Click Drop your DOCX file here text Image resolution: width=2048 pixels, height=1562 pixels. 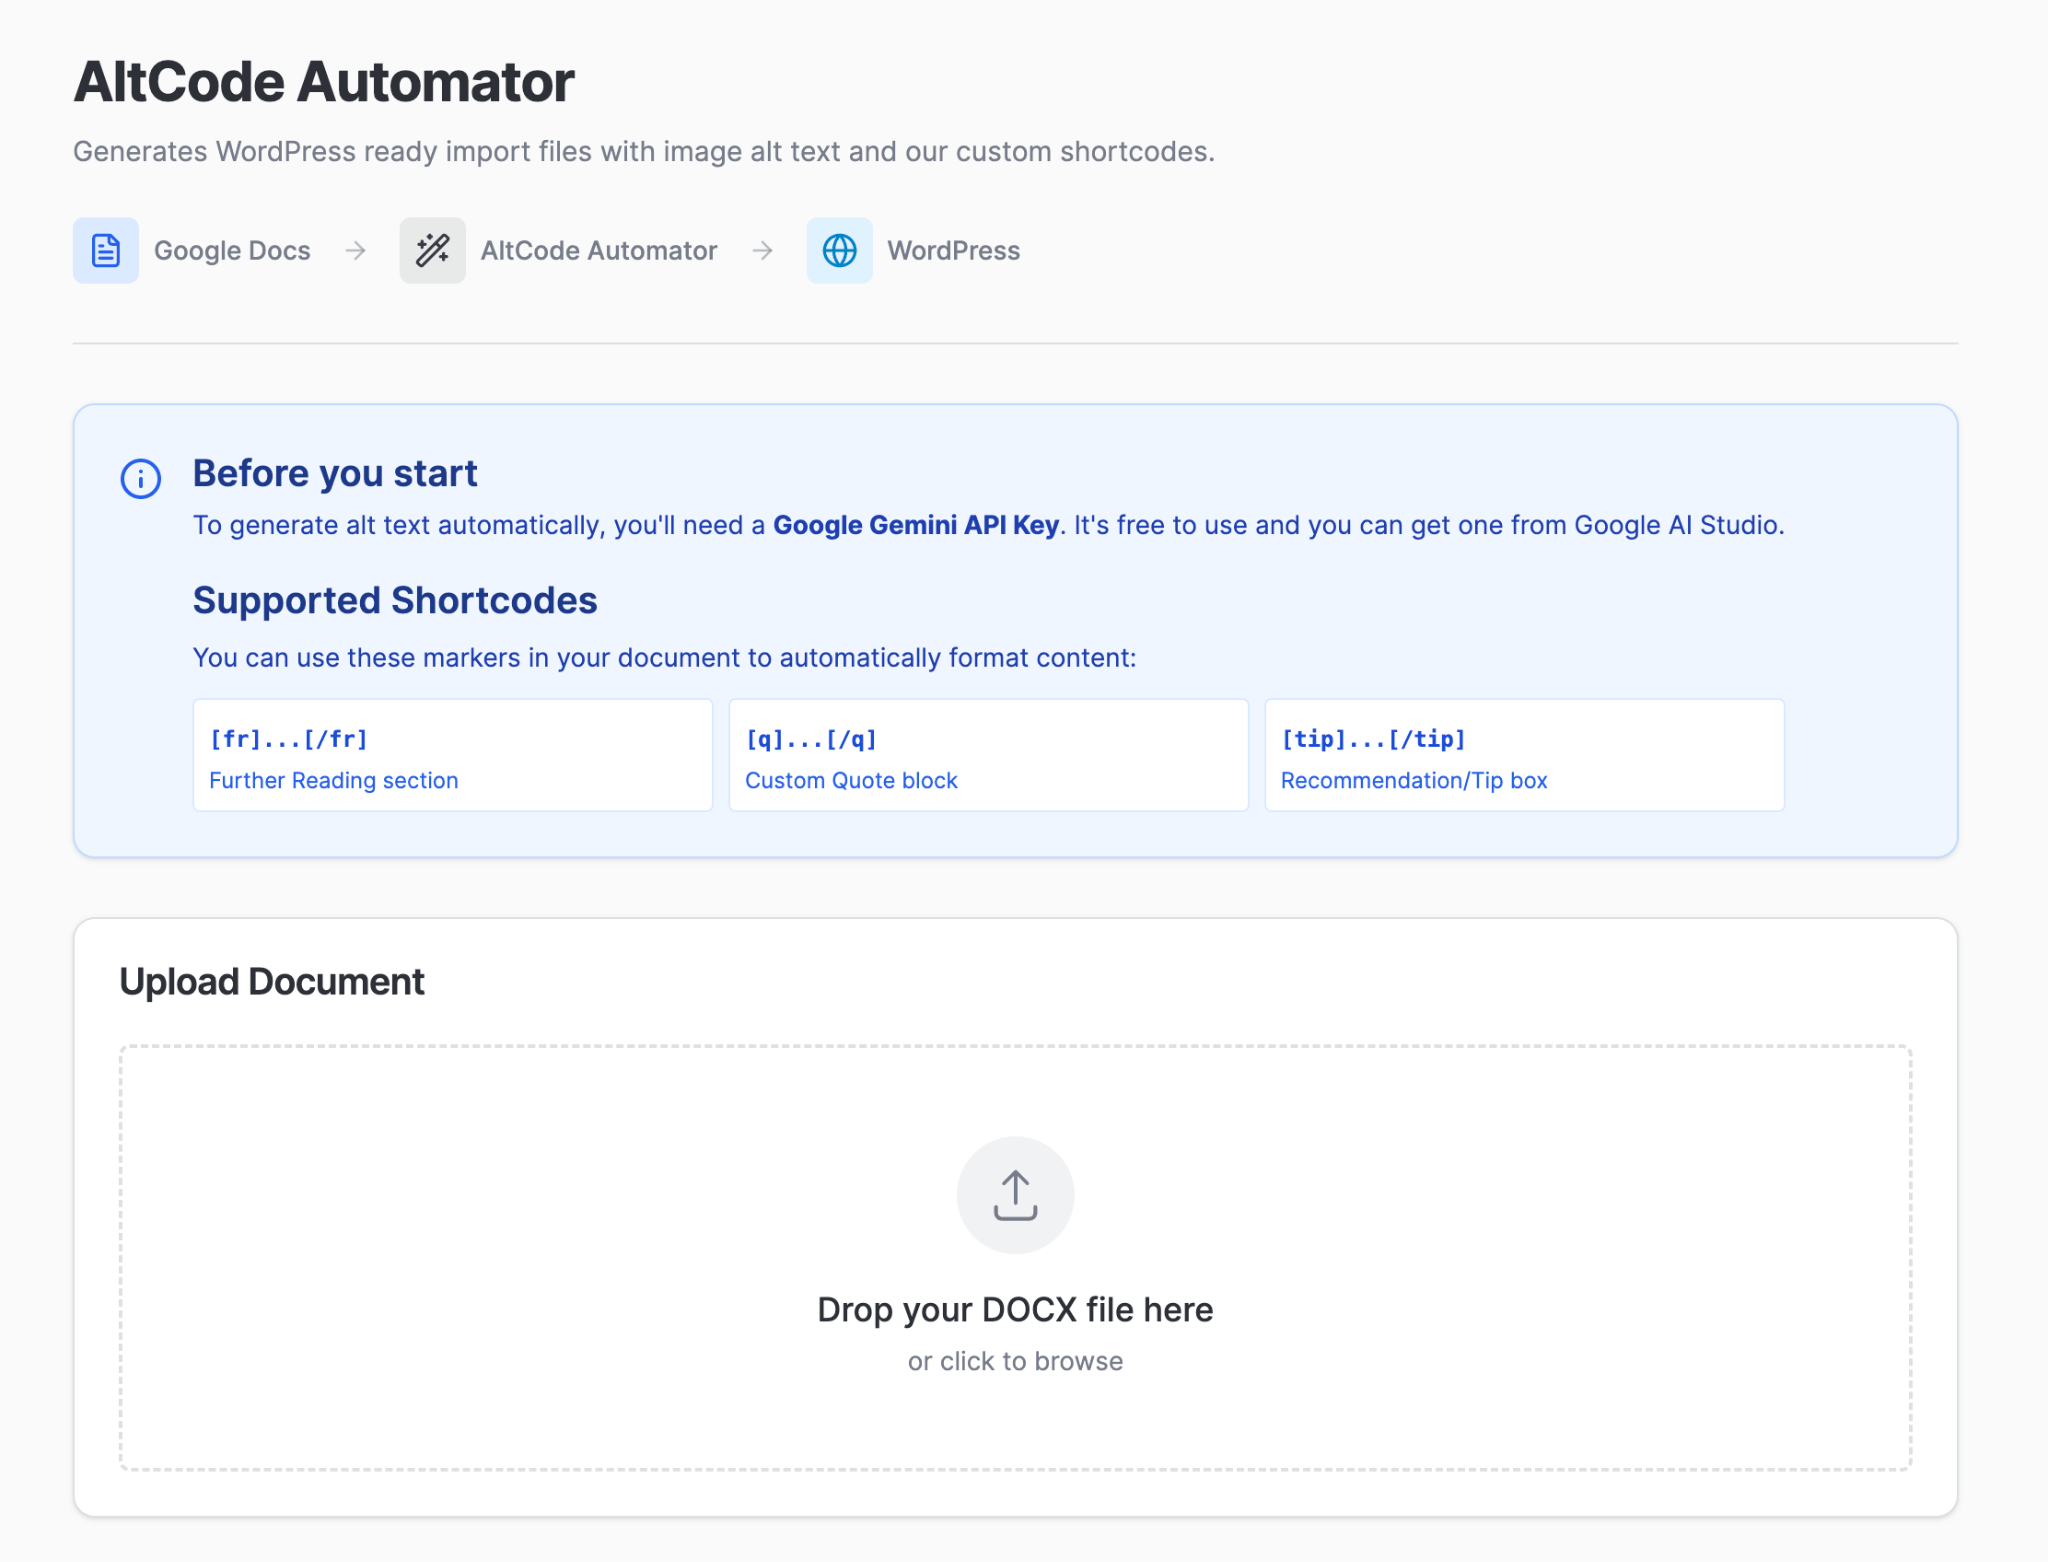tap(1014, 1309)
